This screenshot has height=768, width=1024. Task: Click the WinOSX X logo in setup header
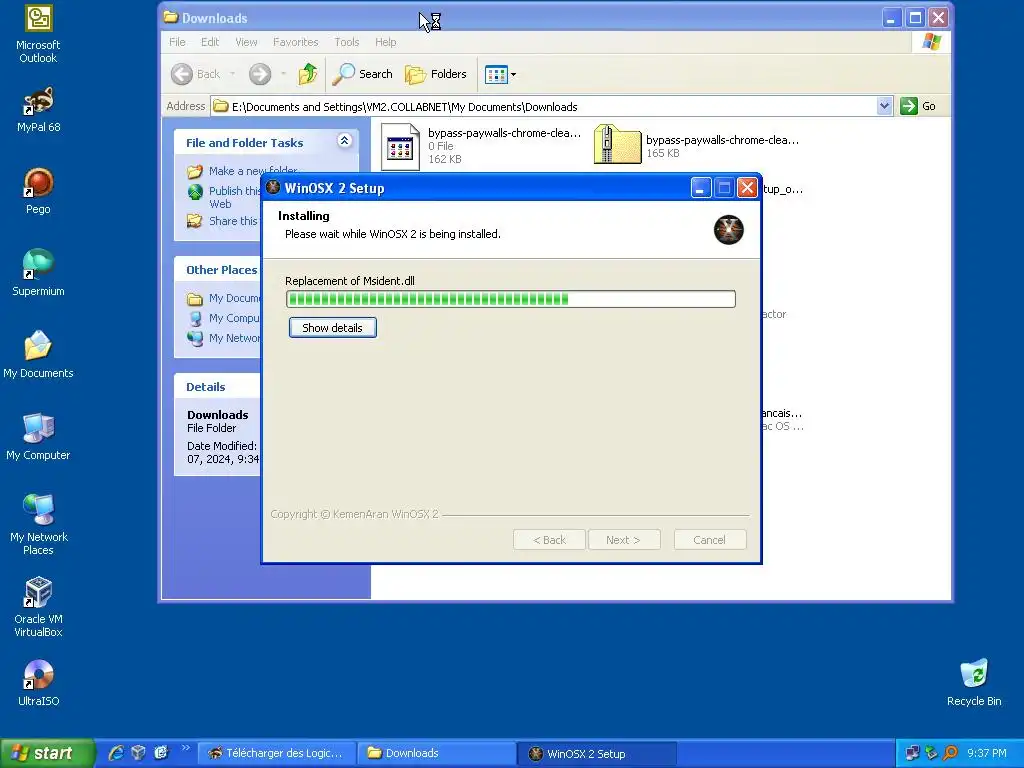point(728,230)
